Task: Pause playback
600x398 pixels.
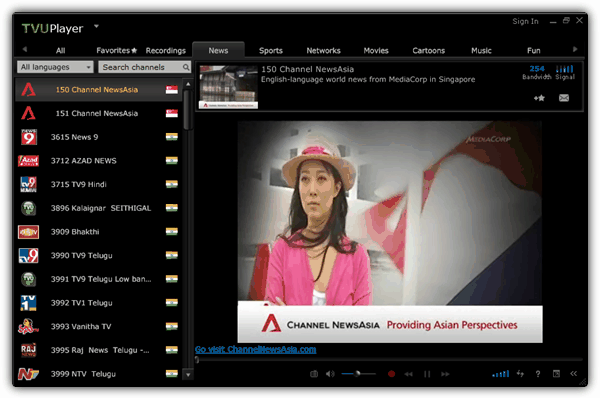Action: tap(427, 374)
